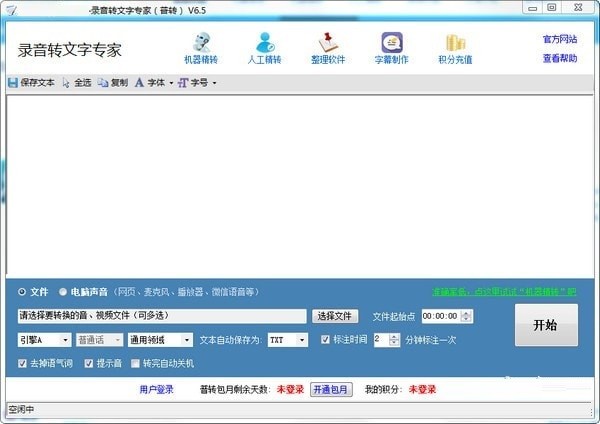
Task: Maximize the window
Action: [x=552, y=8]
